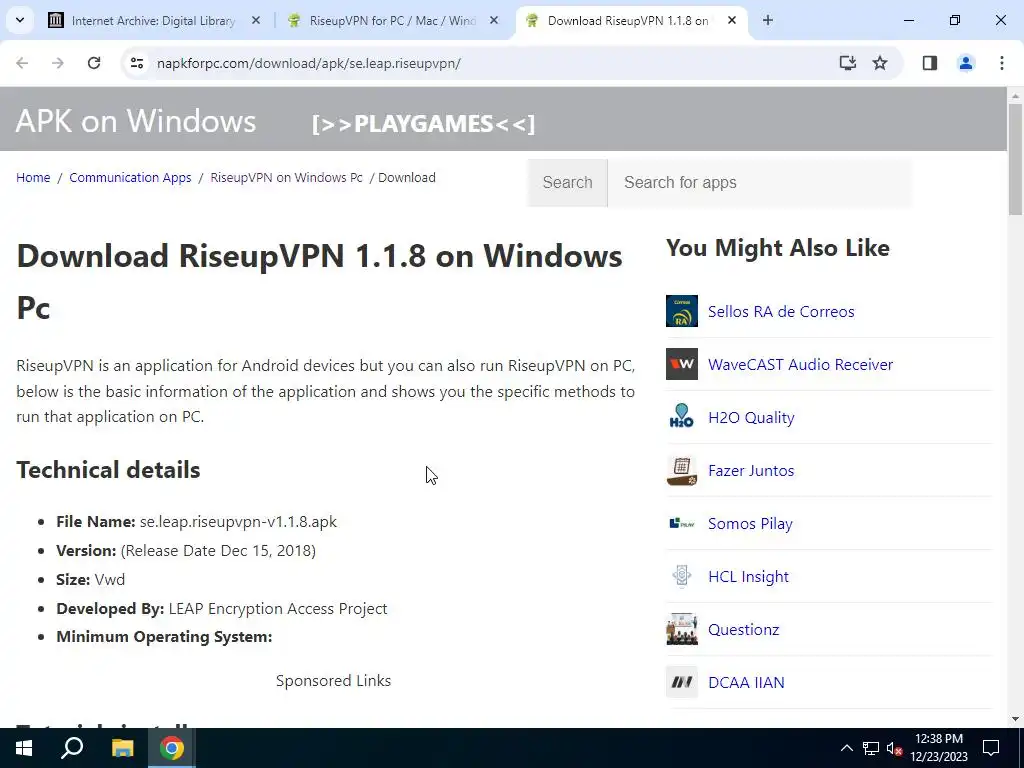Show hidden system tray icons
The image size is (1024, 768).
point(846,748)
